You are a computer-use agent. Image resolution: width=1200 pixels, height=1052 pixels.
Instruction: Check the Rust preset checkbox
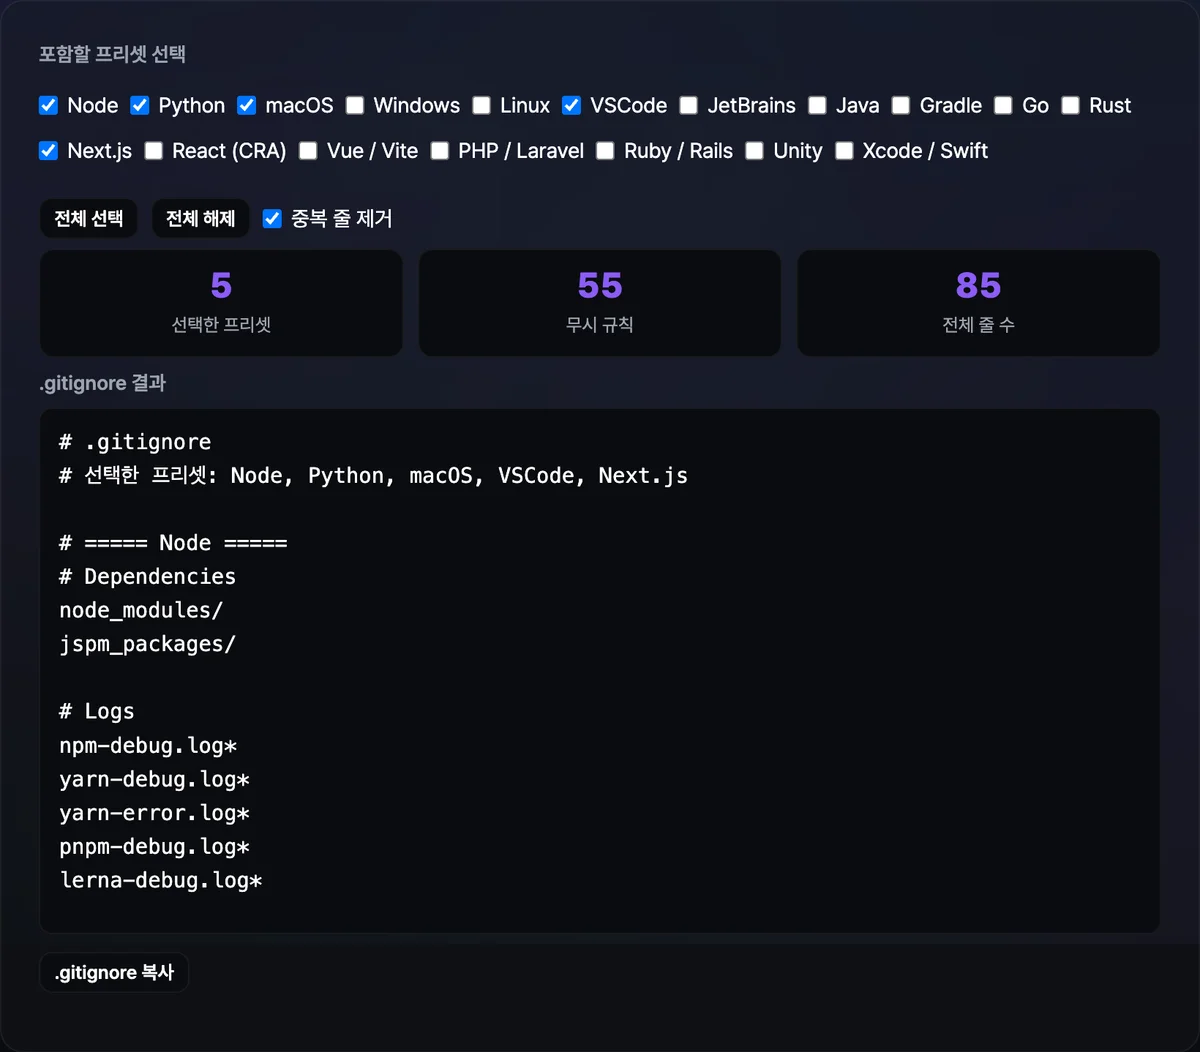tap(1071, 105)
